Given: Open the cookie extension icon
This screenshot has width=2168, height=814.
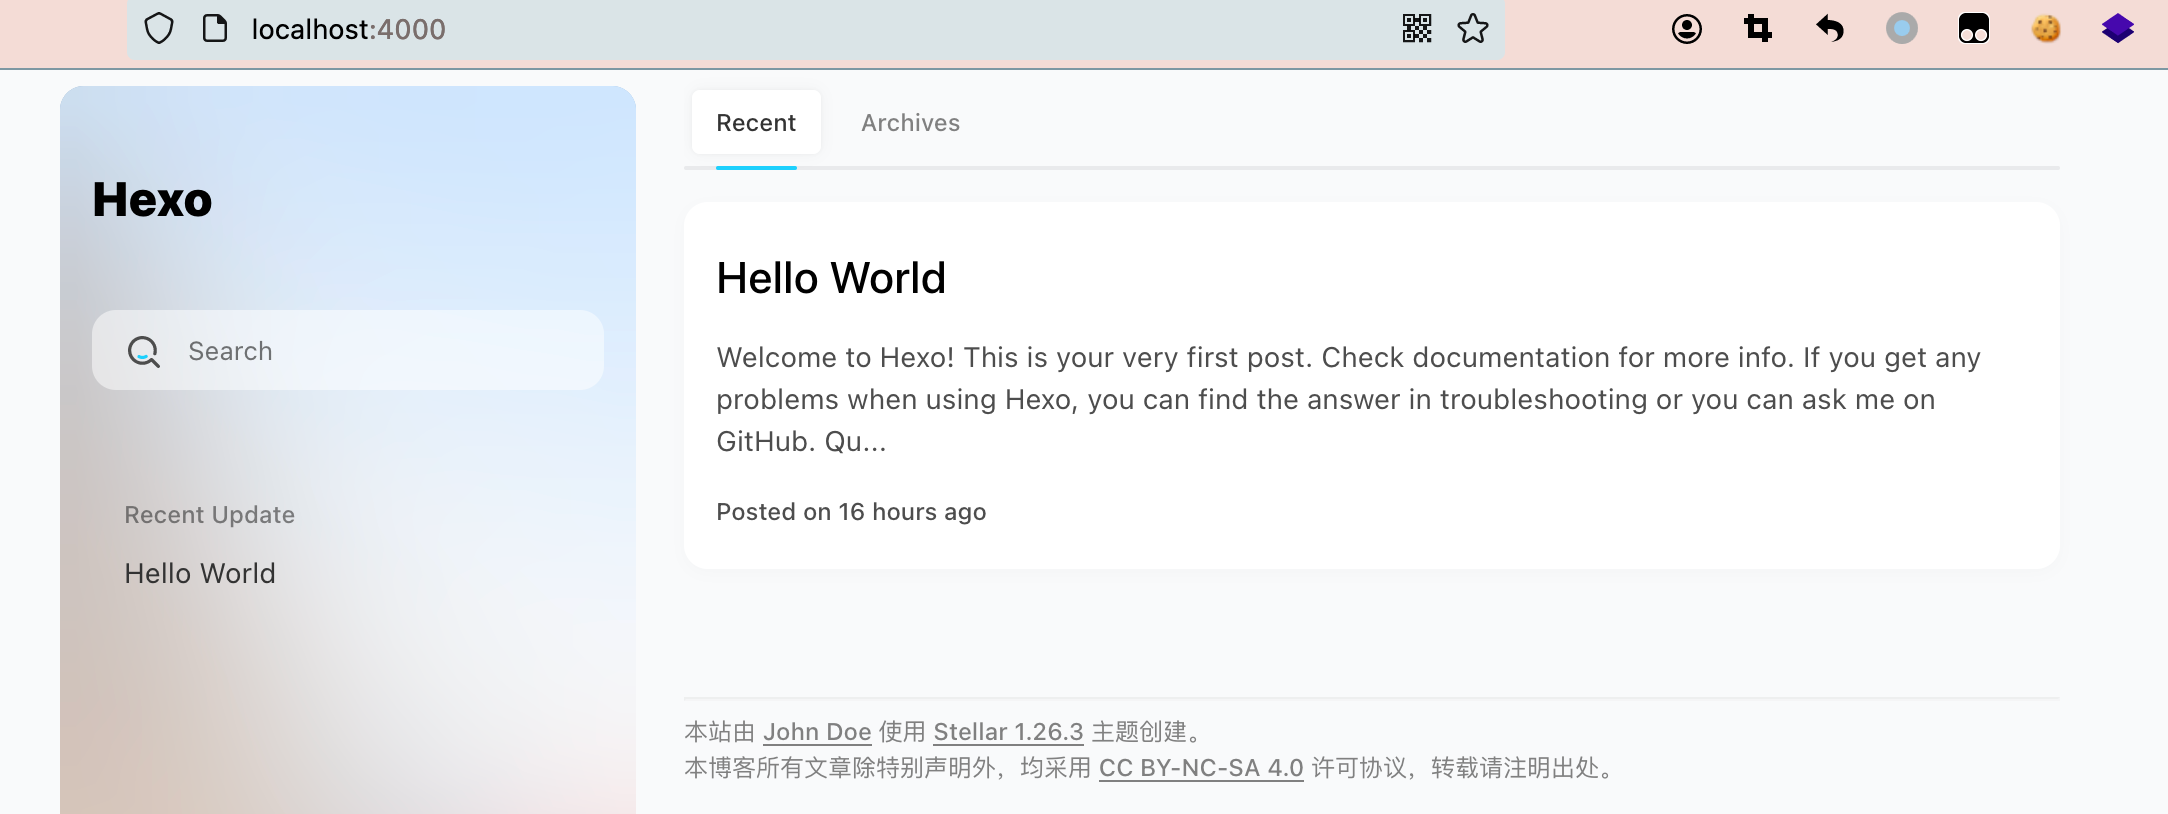Looking at the screenshot, I should (x=2046, y=29).
